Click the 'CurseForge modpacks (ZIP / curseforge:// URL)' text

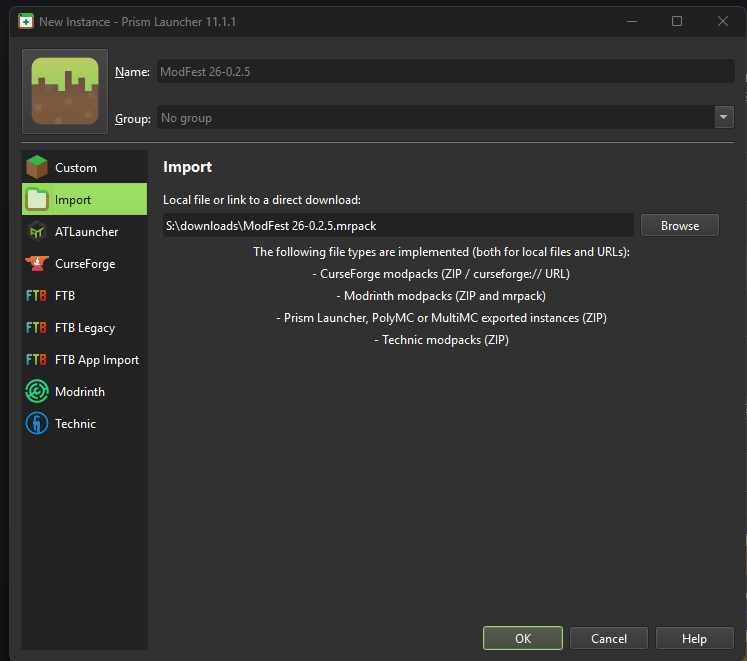[441, 274]
